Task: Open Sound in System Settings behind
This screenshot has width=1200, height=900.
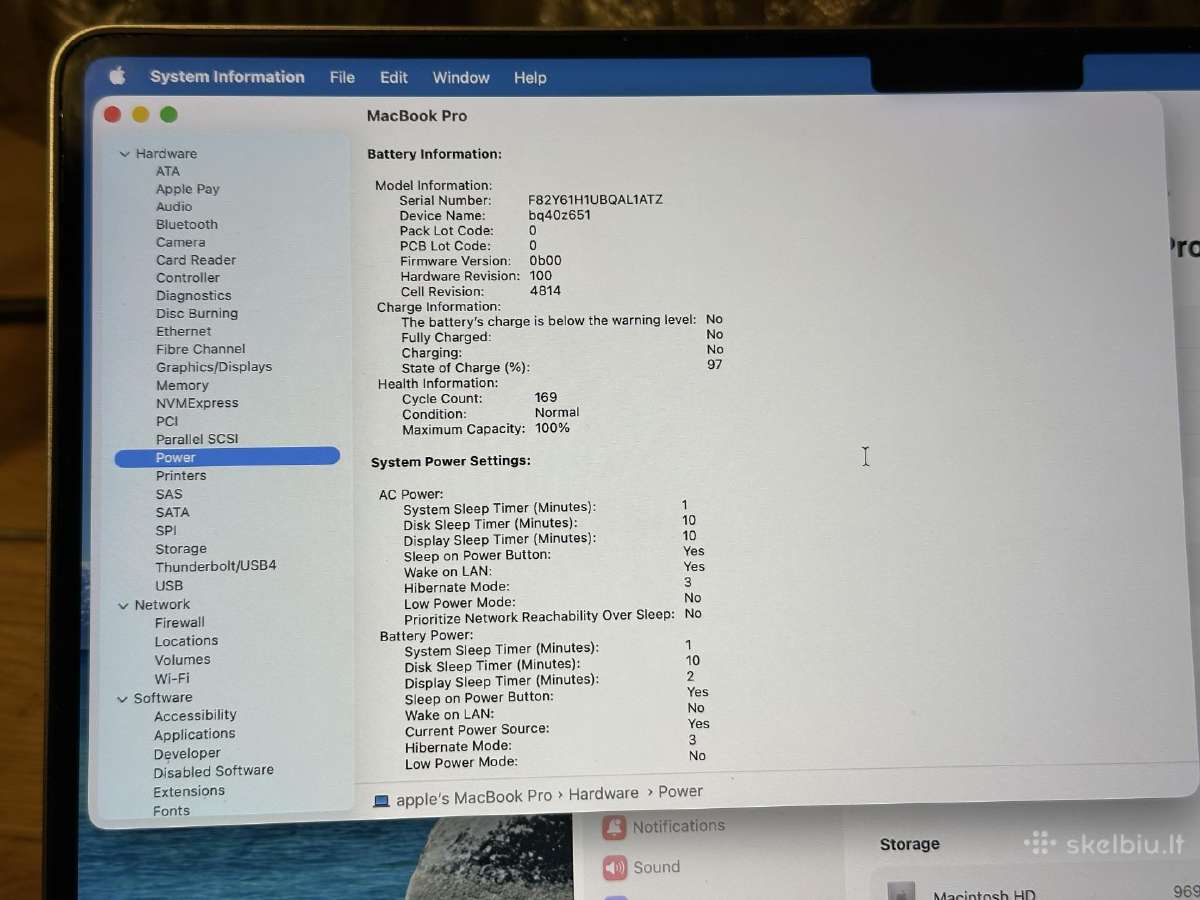Action: click(x=641, y=867)
